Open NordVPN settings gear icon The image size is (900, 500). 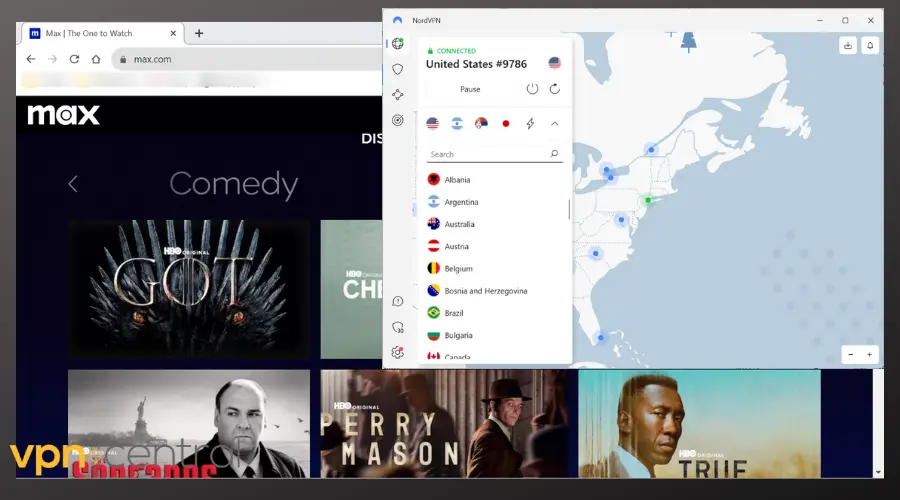tap(398, 352)
